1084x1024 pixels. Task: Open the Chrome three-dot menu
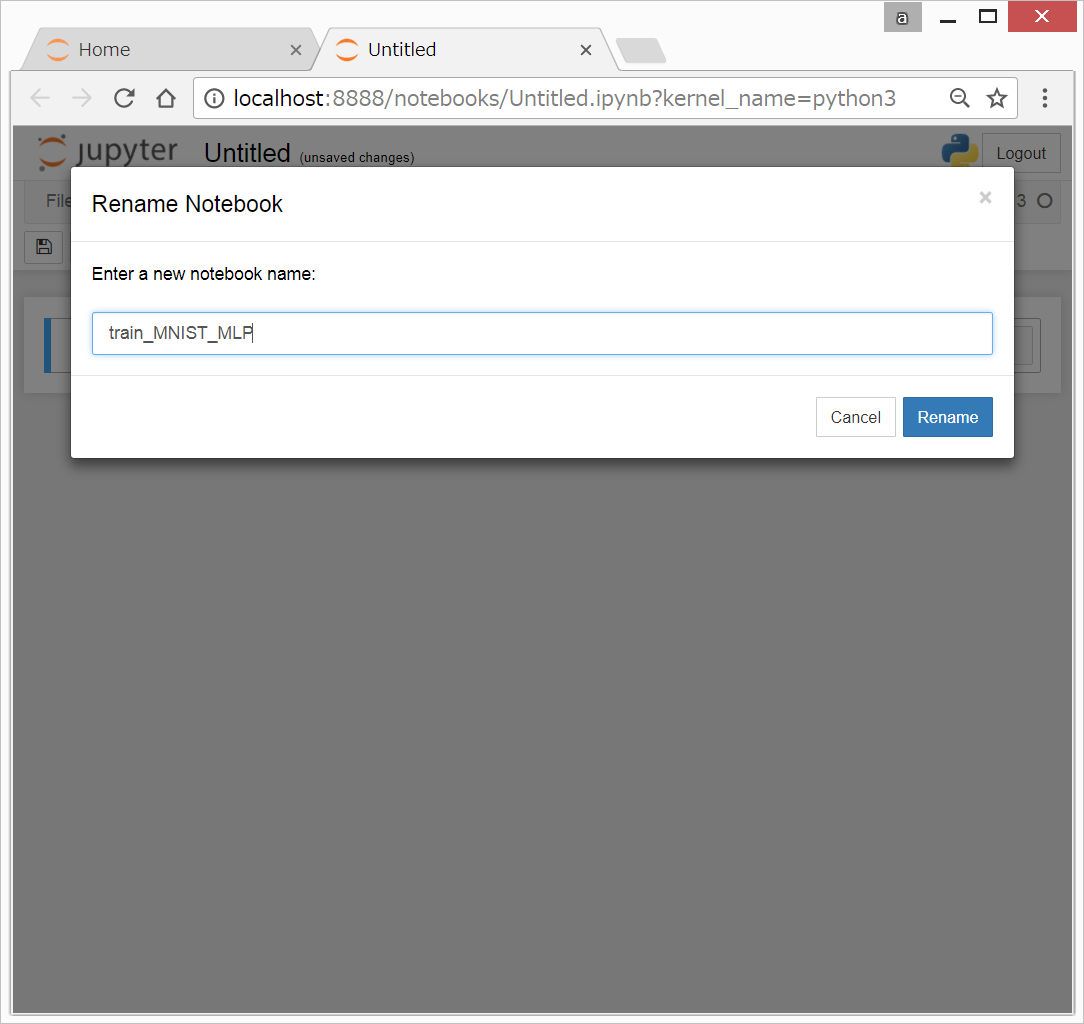(x=1045, y=98)
